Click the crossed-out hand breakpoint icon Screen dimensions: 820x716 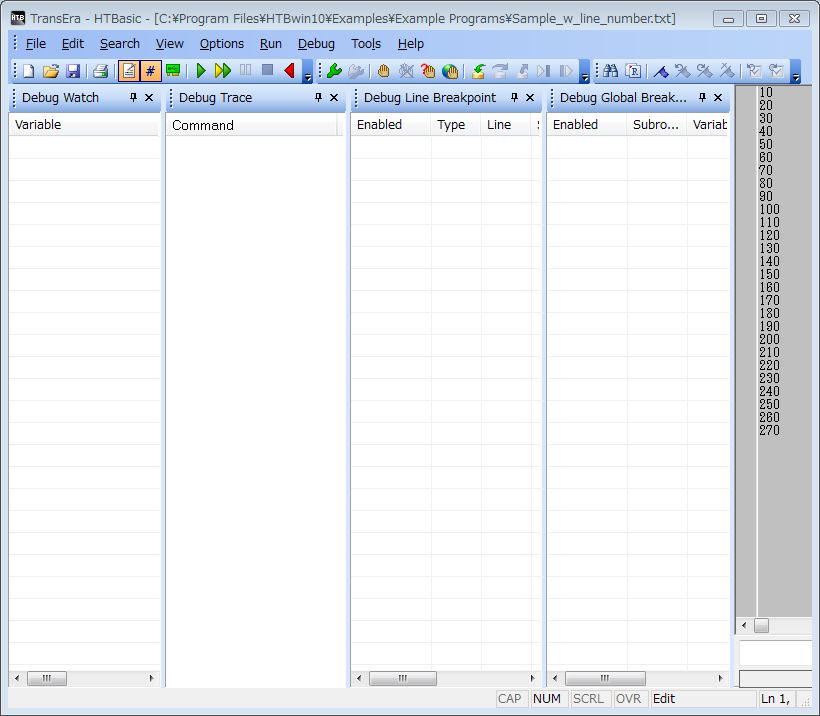pyautogui.click(x=406, y=71)
